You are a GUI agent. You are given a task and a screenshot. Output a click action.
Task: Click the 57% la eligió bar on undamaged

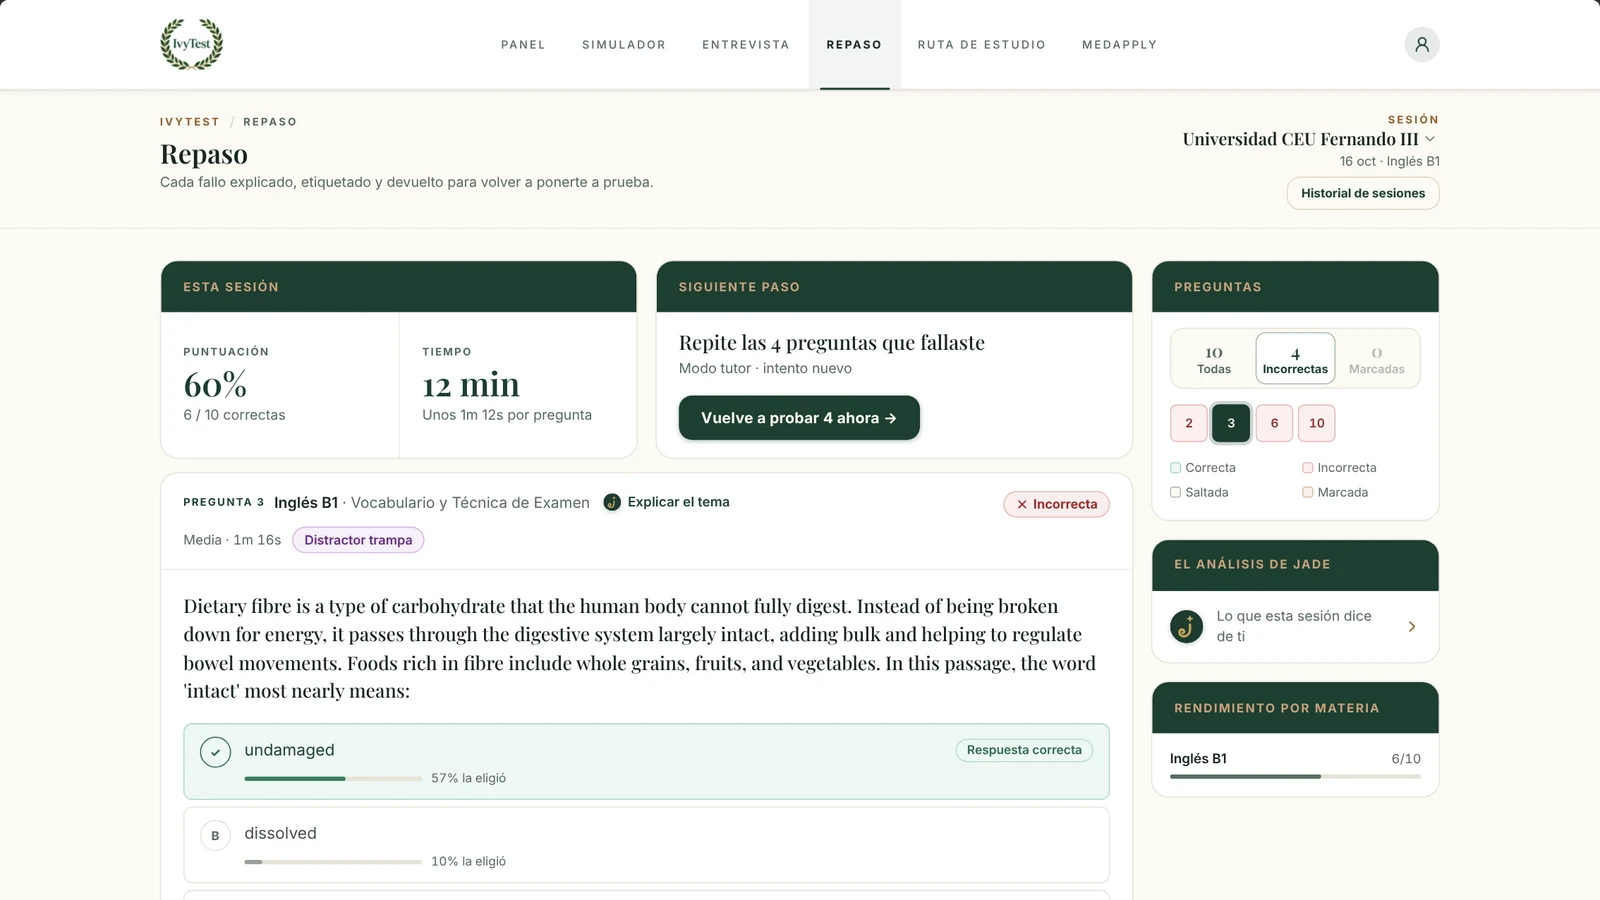(x=333, y=778)
